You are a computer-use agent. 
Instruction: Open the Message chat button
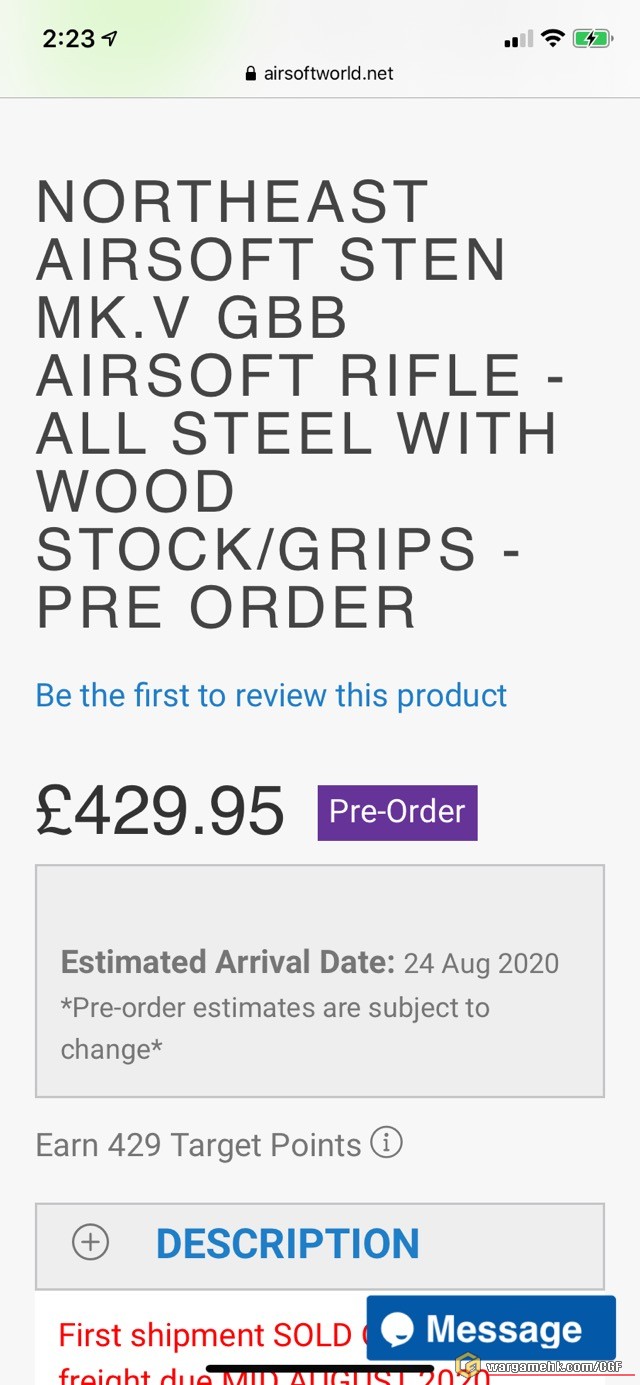point(490,1328)
